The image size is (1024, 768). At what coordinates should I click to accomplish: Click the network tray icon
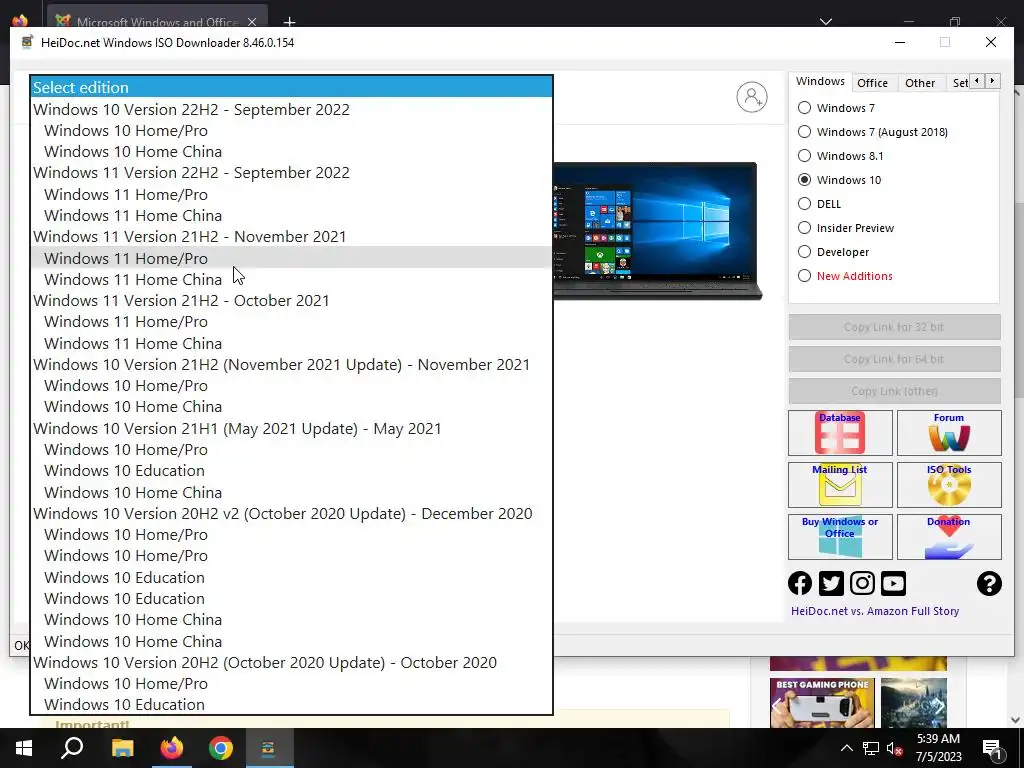coord(871,749)
